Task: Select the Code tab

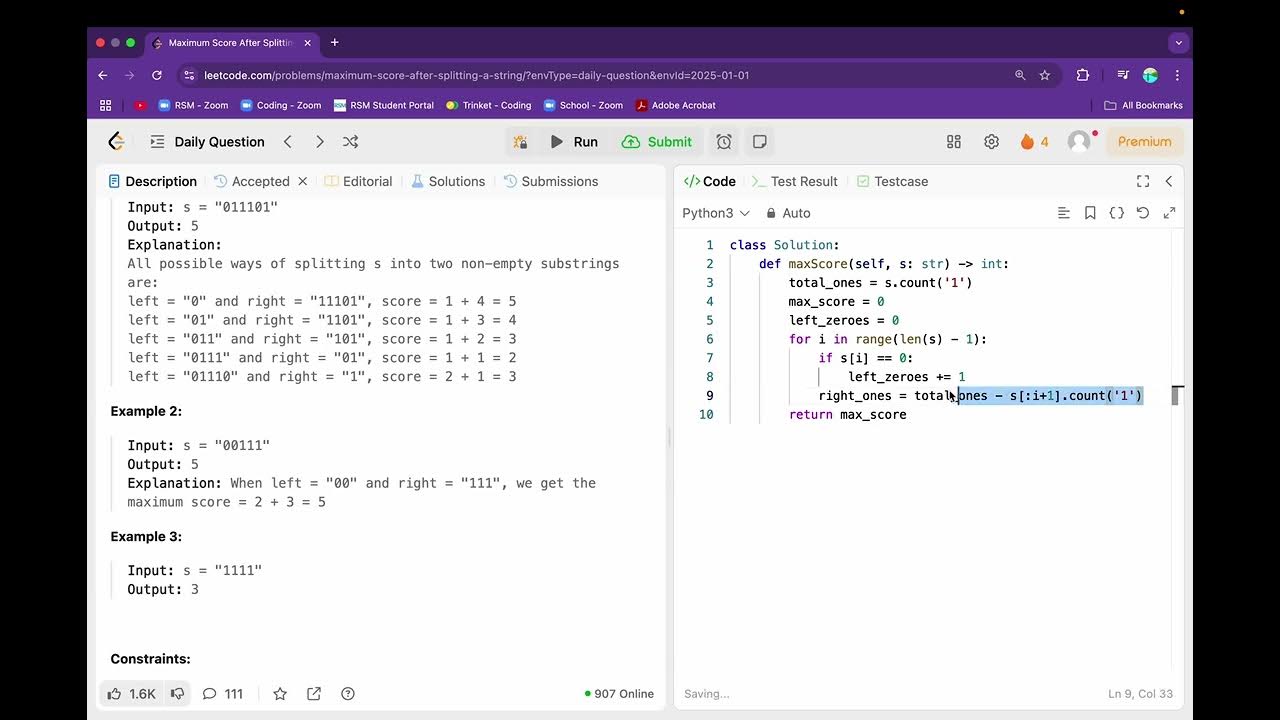Action: coord(710,181)
